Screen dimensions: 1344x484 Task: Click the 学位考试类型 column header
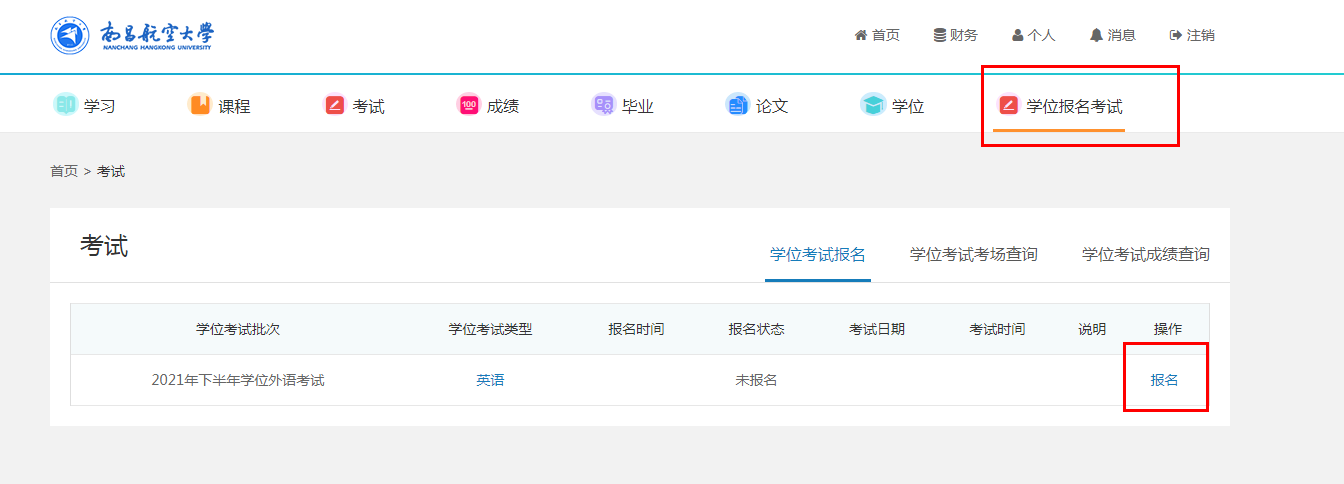point(490,329)
